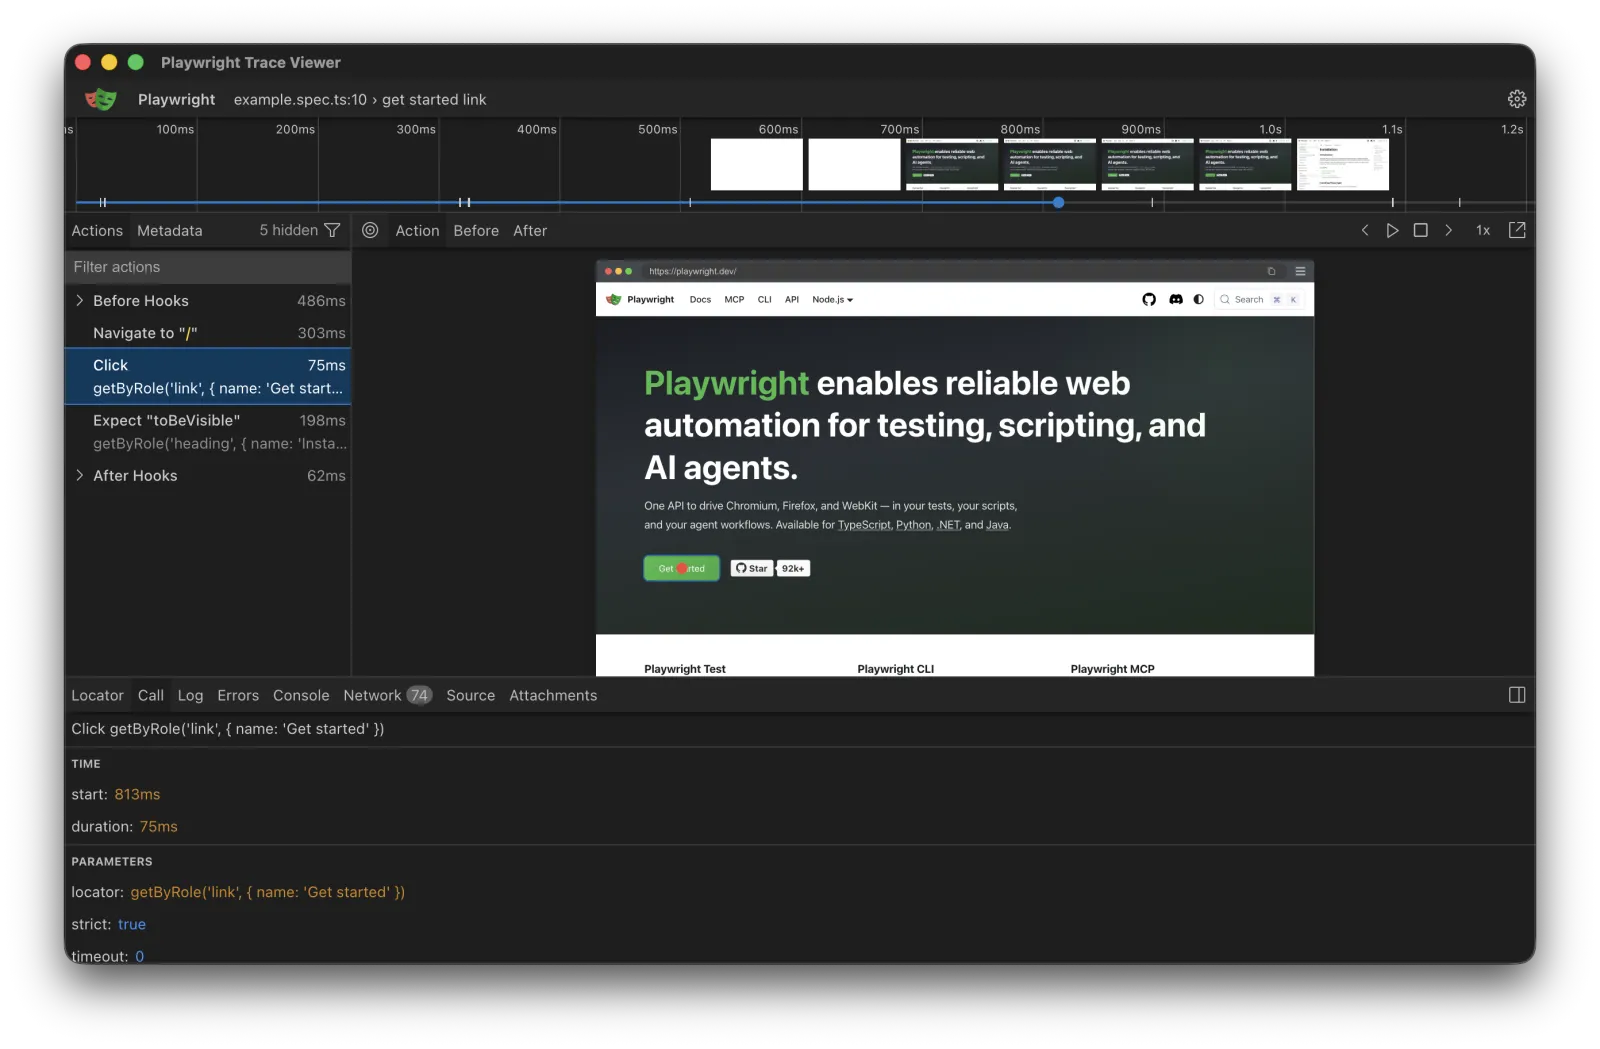Switch to the Metadata tab
The image size is (1600, 1049).
pyautogui.click(x=170, y=230)
